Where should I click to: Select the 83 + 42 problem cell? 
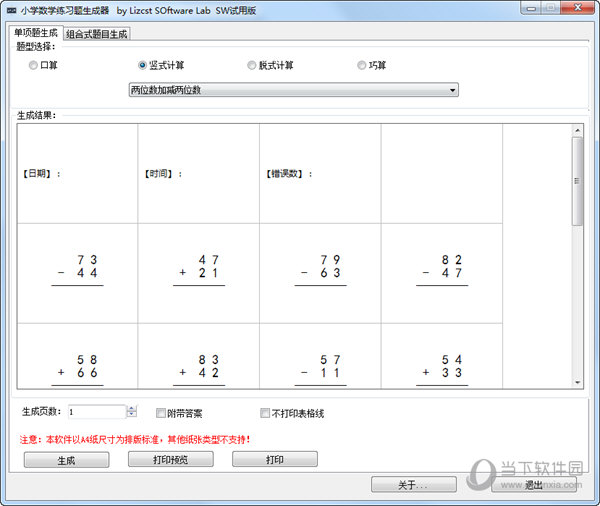click(x=199, y=356)
